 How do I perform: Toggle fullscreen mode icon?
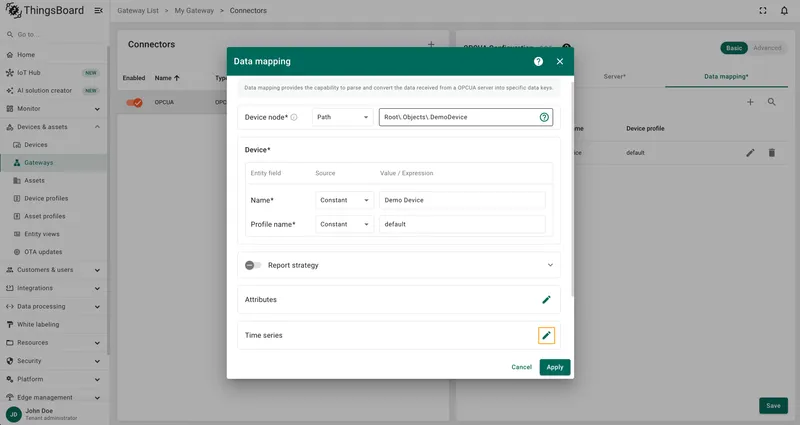(x=763, y=10)
